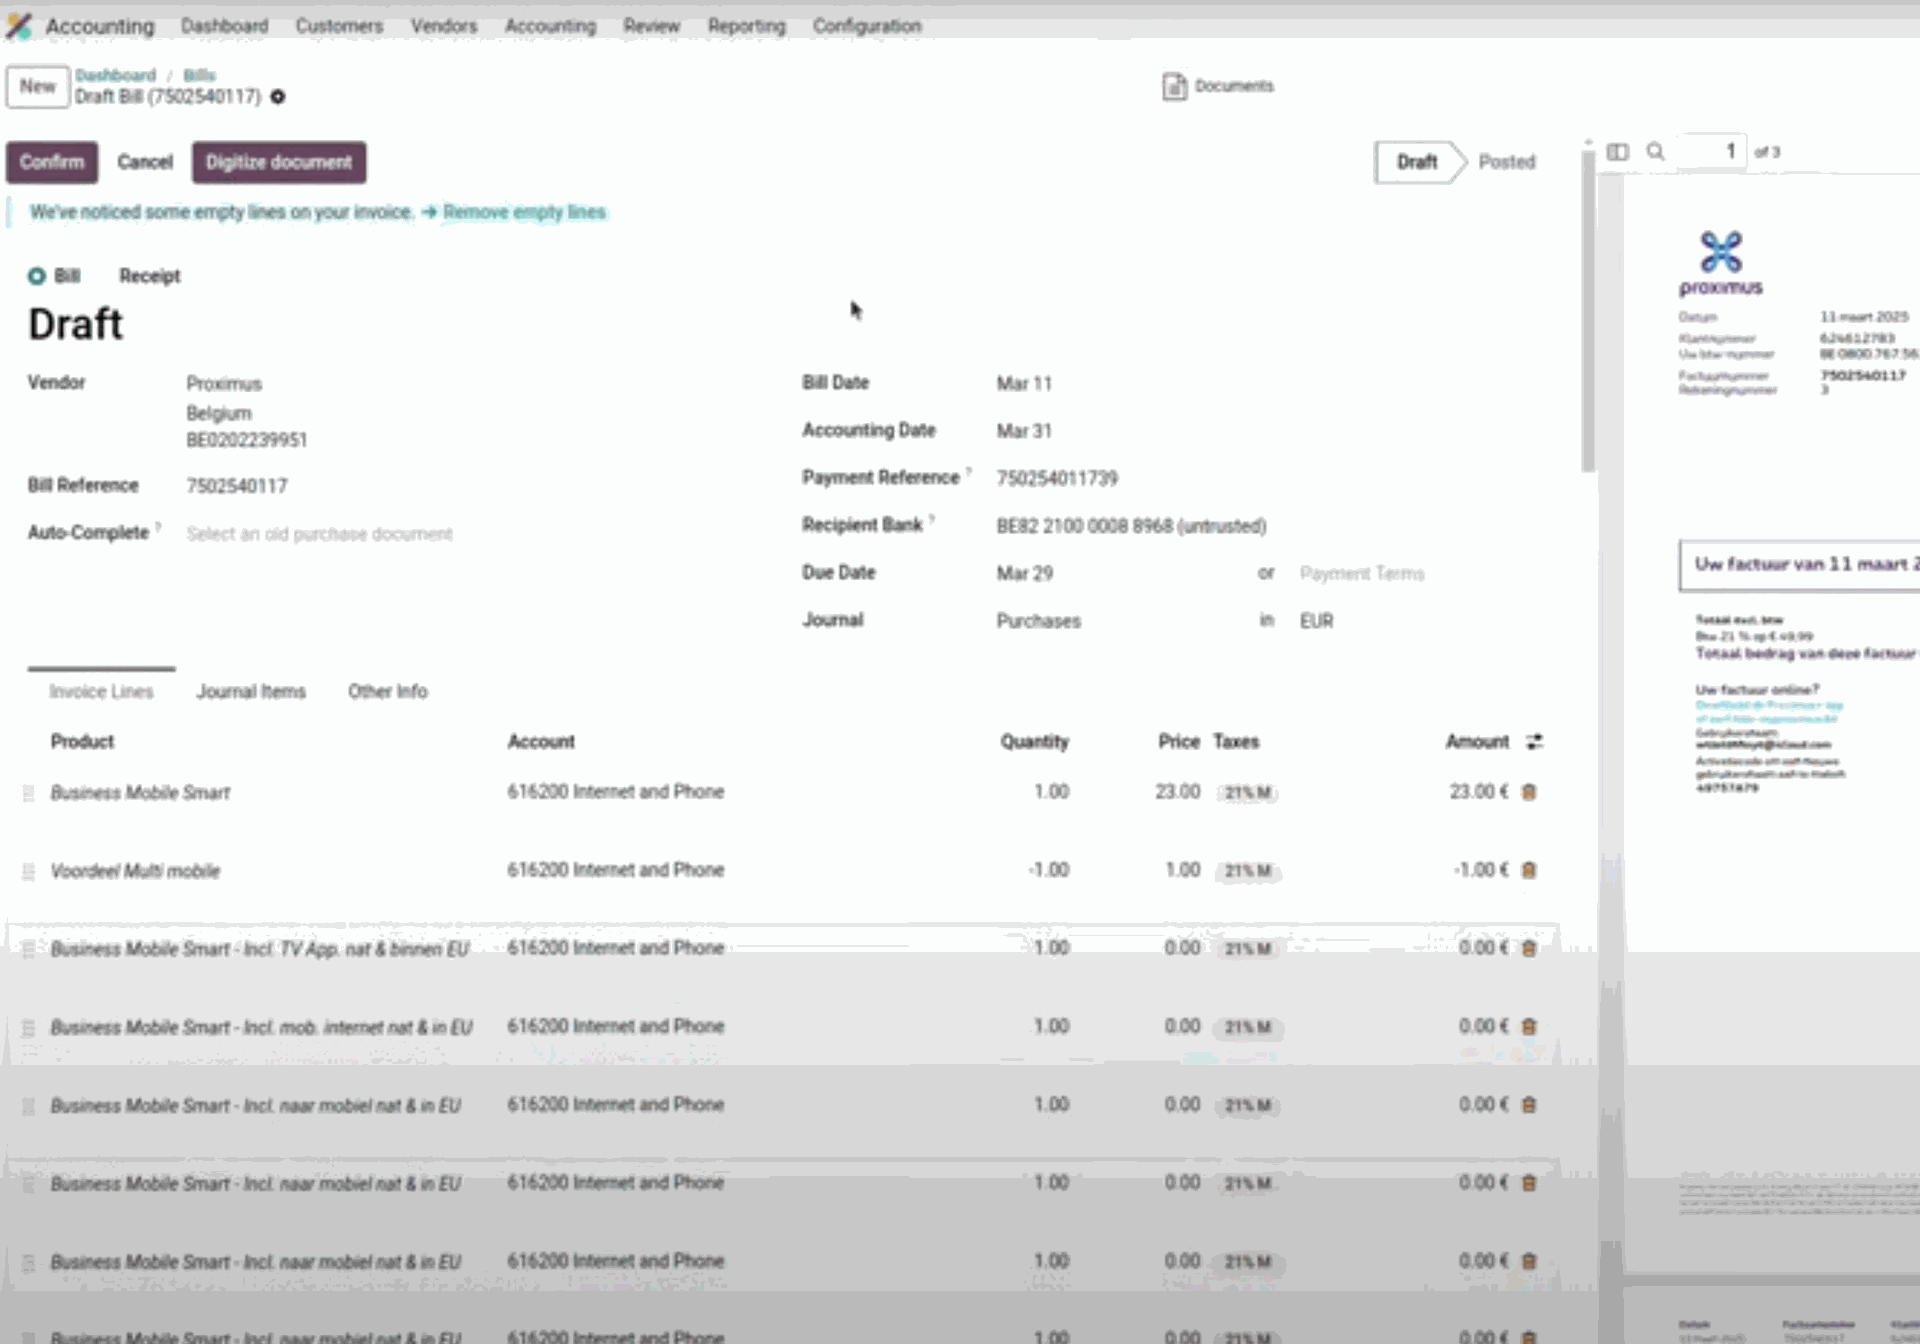Delete the Voordeel Multi mobile line
Image resolution: width=1920 pixels, height=1344 pixels.
pos(1528,870)
